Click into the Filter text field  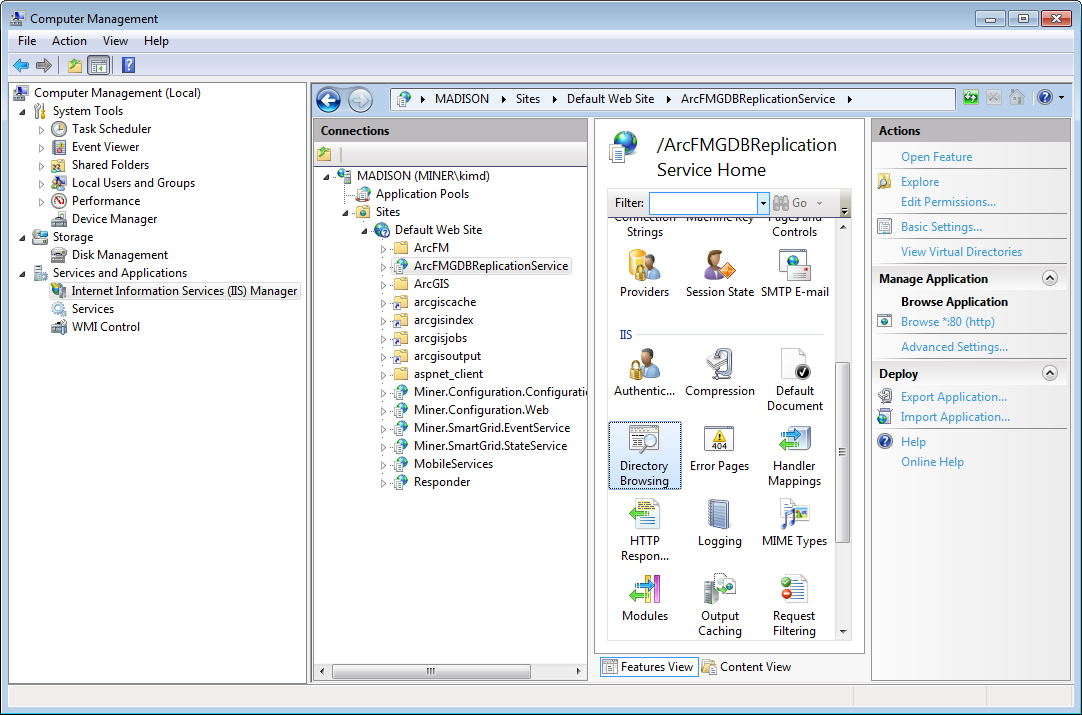coord(703,203)
